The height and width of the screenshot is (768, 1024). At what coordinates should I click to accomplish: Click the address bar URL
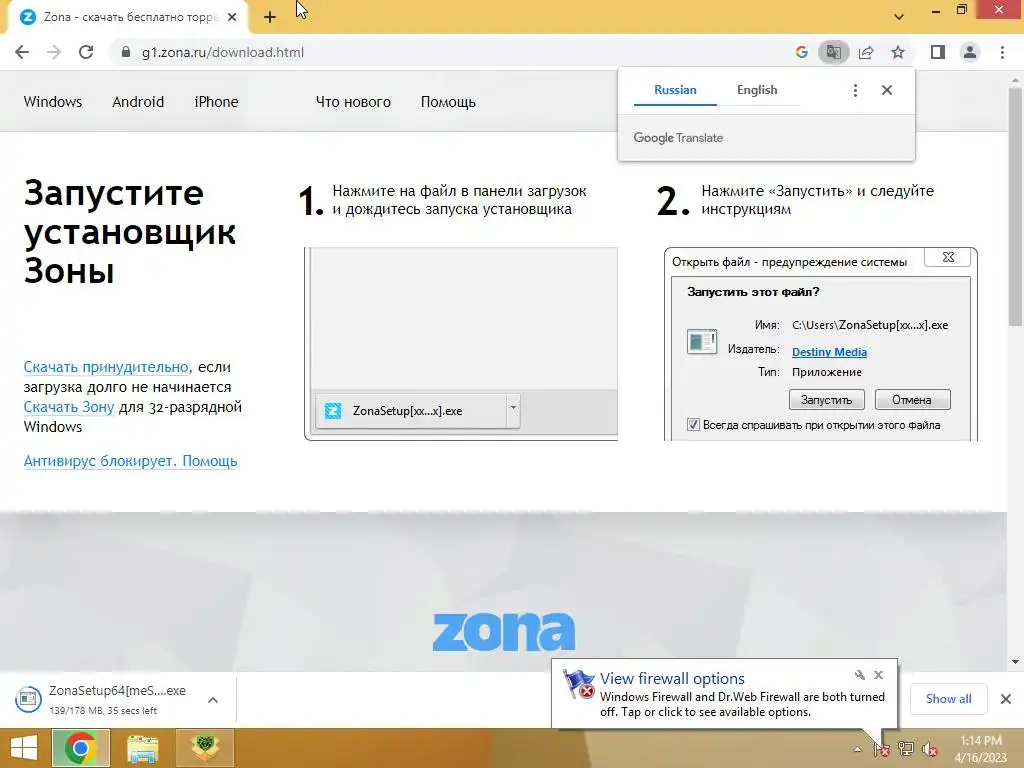[223, 52]
